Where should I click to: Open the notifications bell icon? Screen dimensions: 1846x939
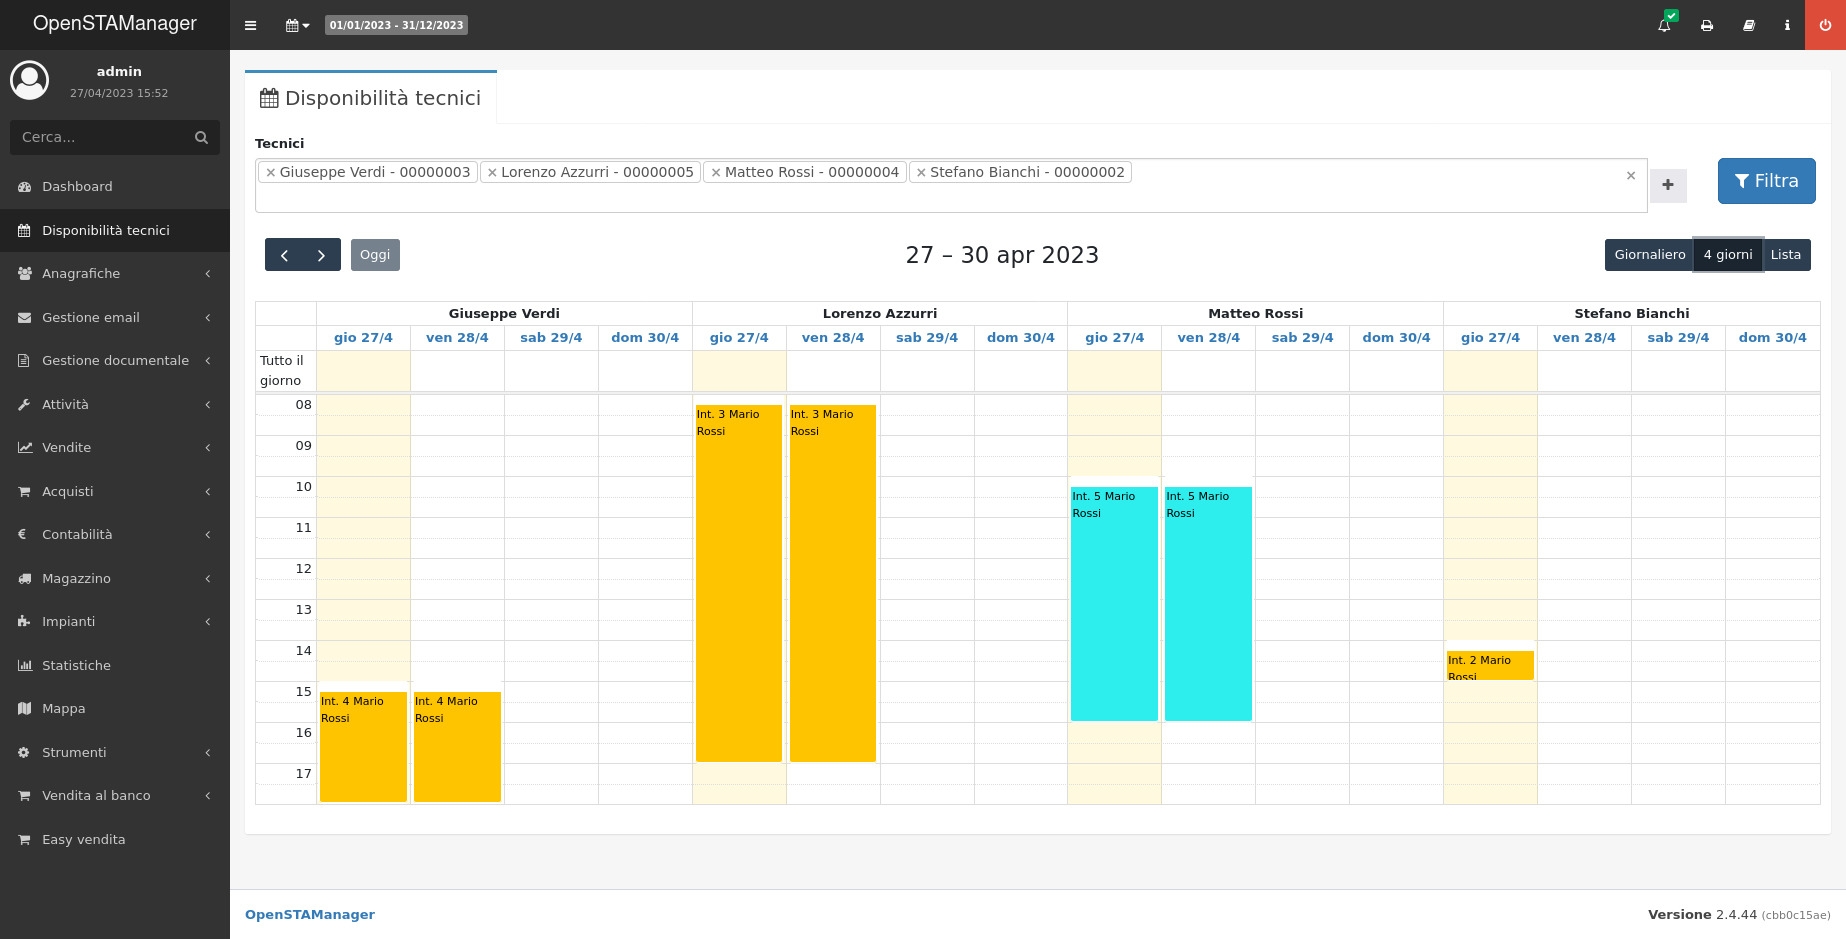[x=1664, y=25]
